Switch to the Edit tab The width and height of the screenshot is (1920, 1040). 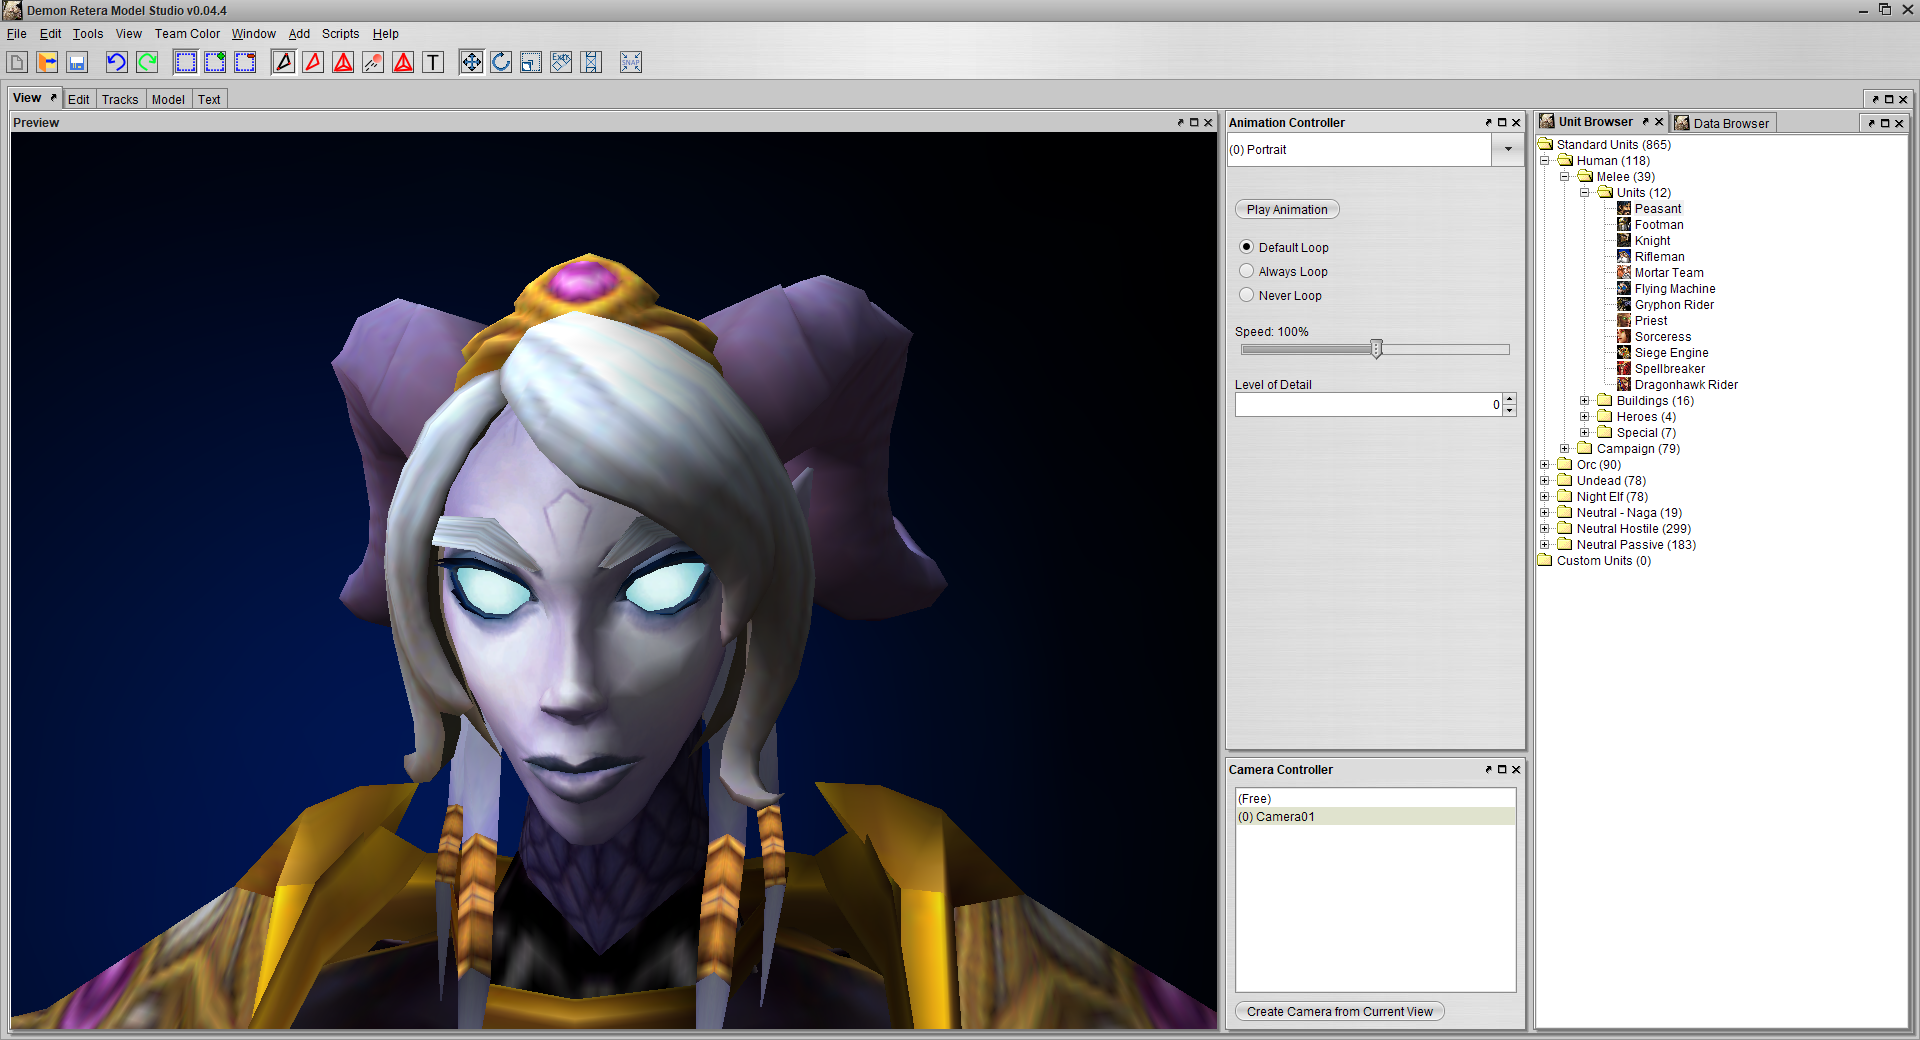pyautogui.click(x=79, y=99)
